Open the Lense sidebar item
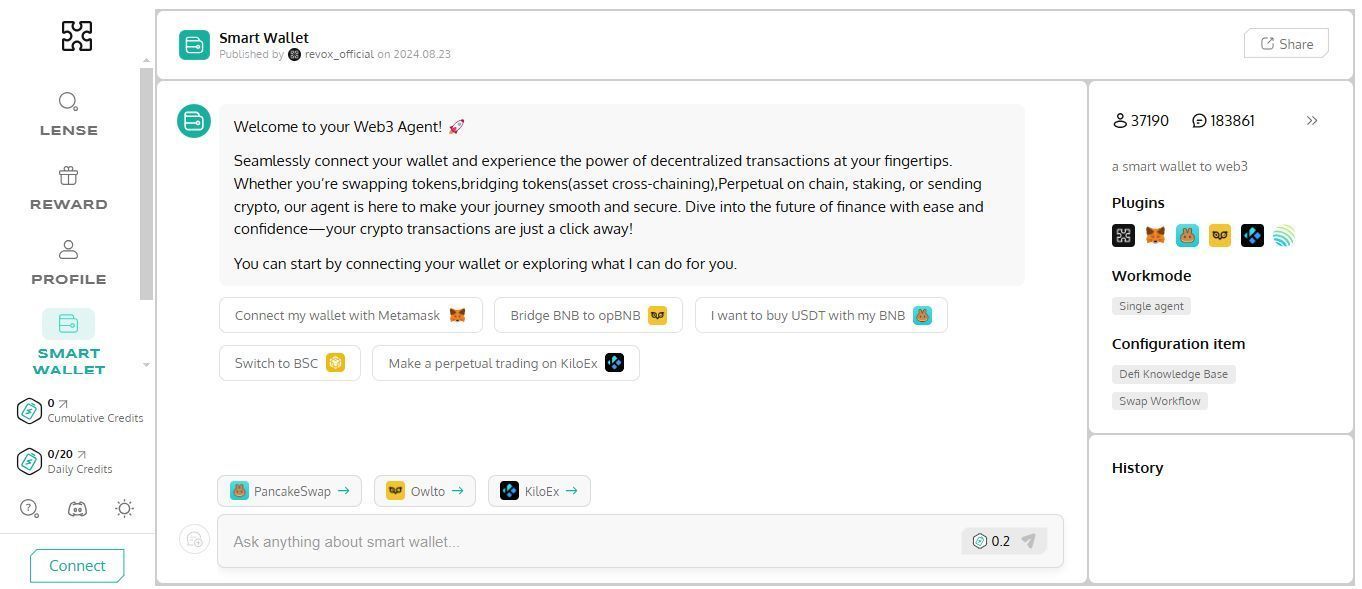 (68, 113)
